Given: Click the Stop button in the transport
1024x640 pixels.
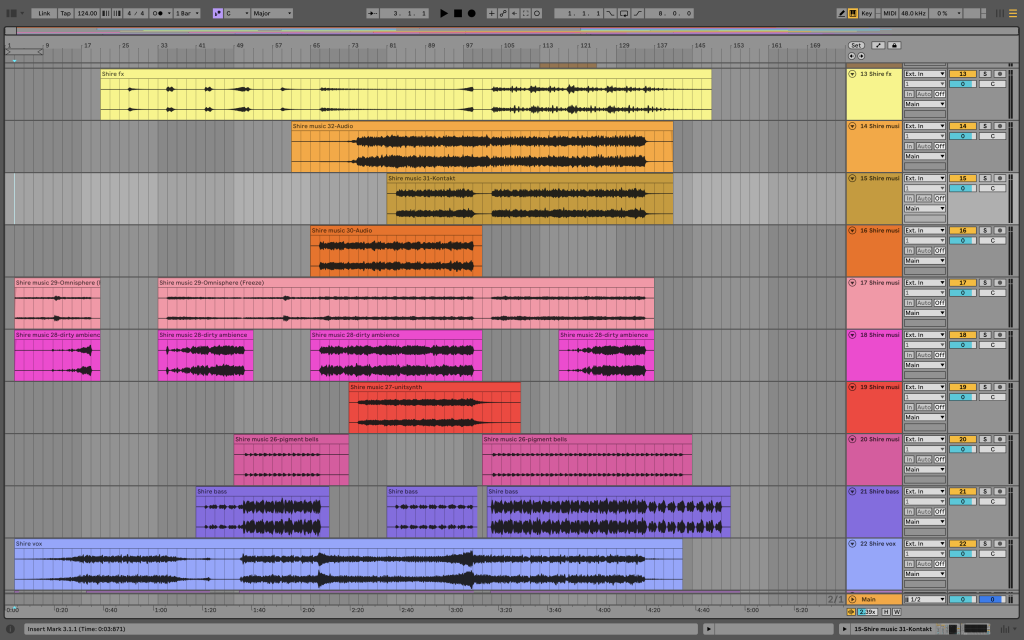Looking at the screenshot, I should [458, 13].
